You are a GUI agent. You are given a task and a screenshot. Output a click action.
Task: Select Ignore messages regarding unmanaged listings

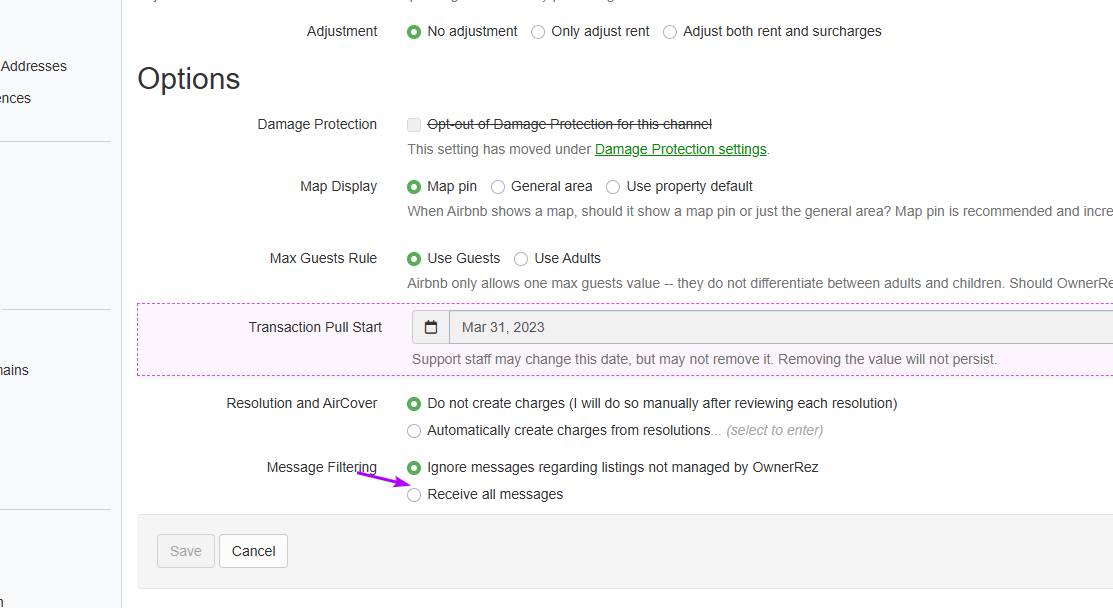pos(414,468)
